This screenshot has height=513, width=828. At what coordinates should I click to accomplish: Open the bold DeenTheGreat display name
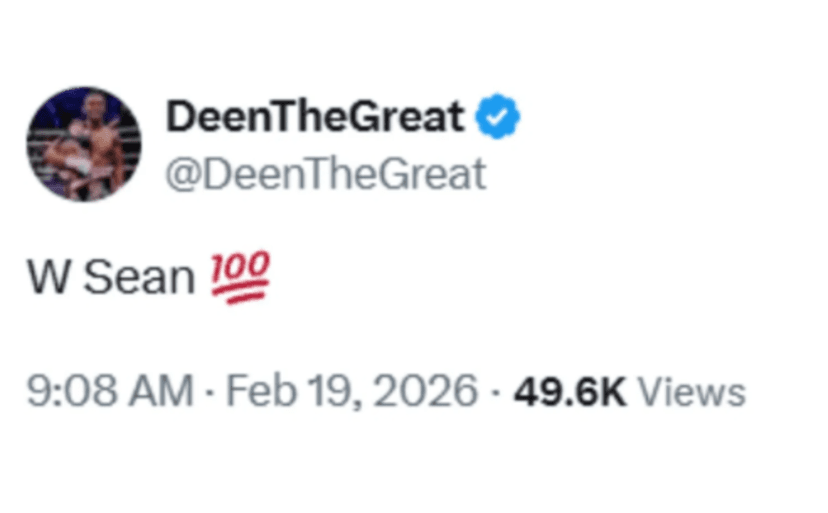click(x=315, y=119)
